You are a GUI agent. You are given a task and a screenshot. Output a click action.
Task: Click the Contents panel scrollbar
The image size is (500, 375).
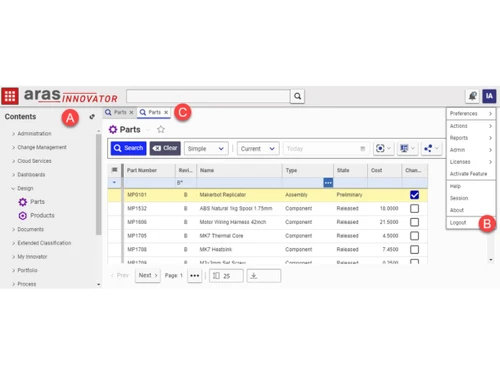[x=98, y=185]
